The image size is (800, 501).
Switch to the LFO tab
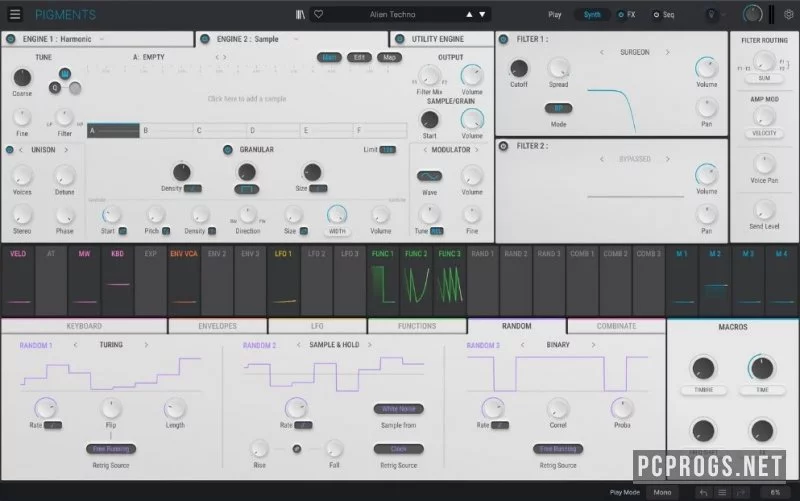[x=317, y=326]
